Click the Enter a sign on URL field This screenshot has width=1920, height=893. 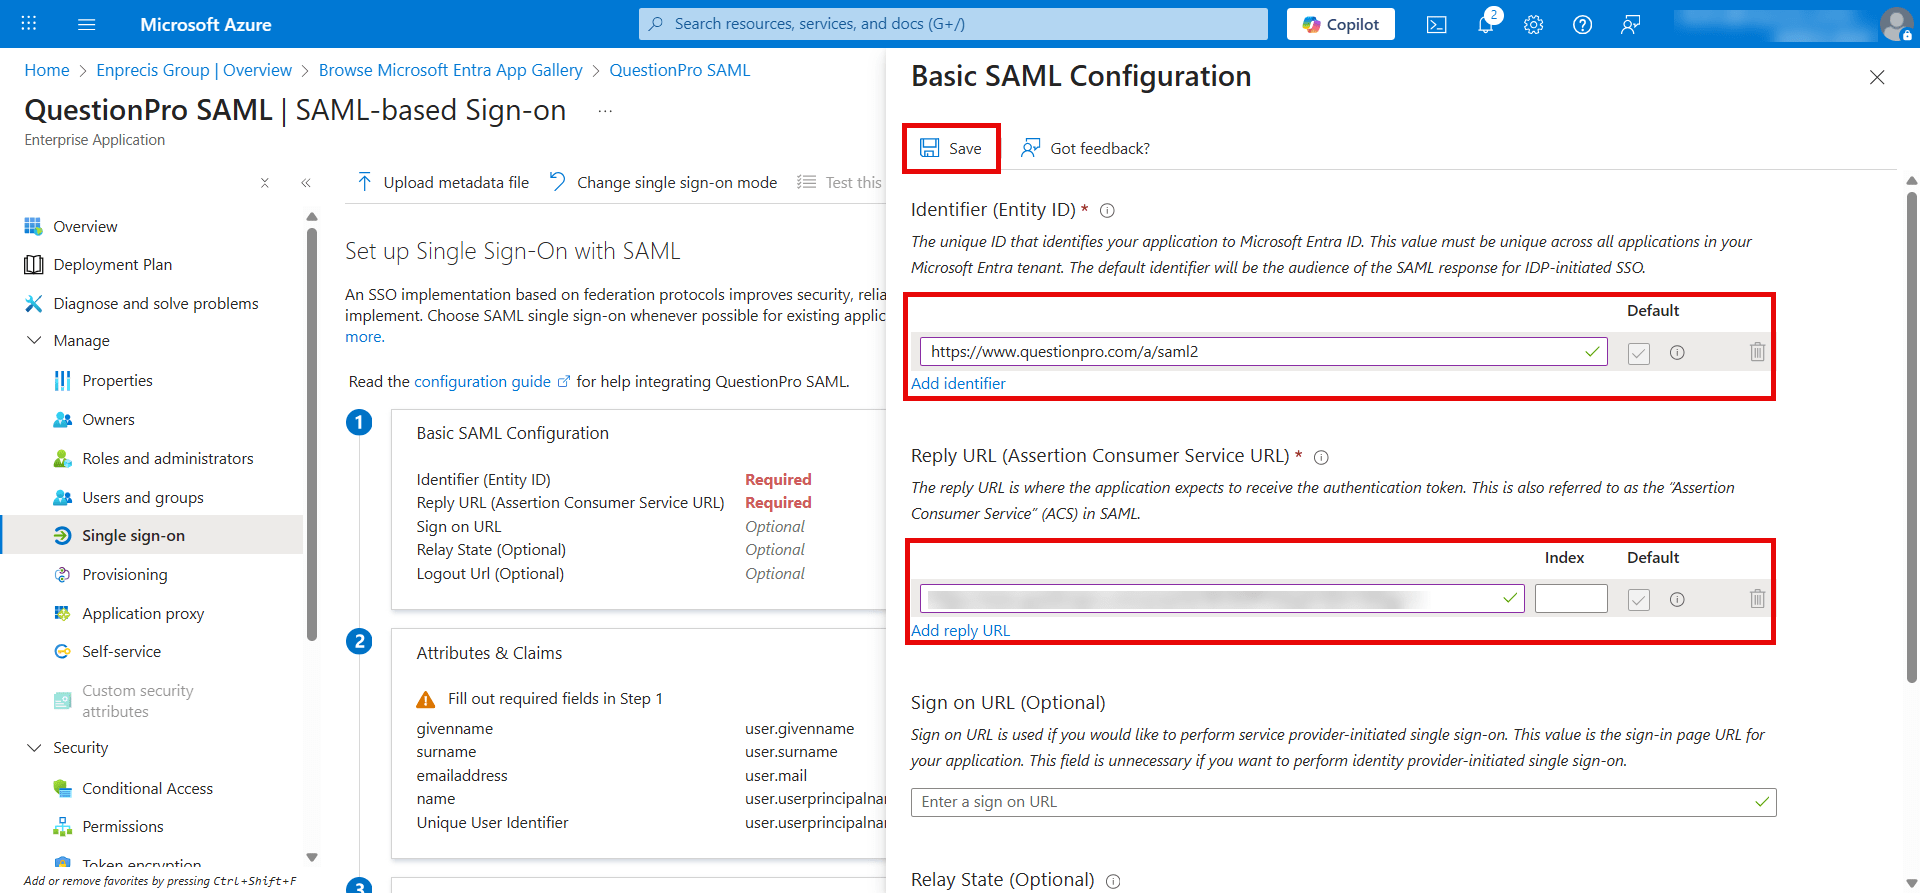click(1344, 803)
